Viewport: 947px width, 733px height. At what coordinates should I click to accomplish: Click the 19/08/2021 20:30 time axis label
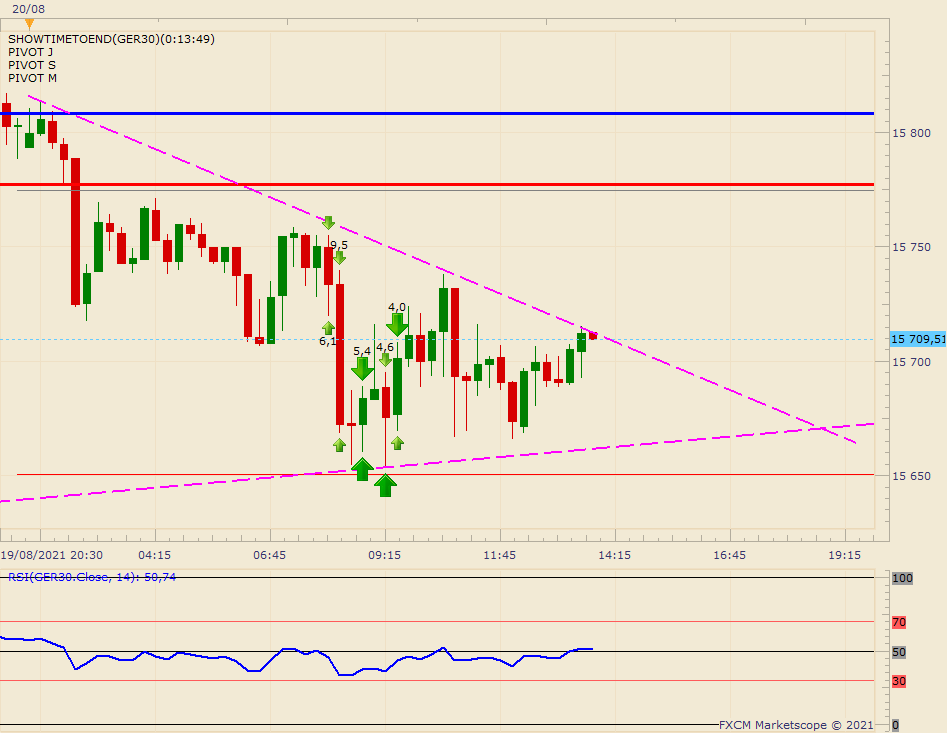(52, 555)
